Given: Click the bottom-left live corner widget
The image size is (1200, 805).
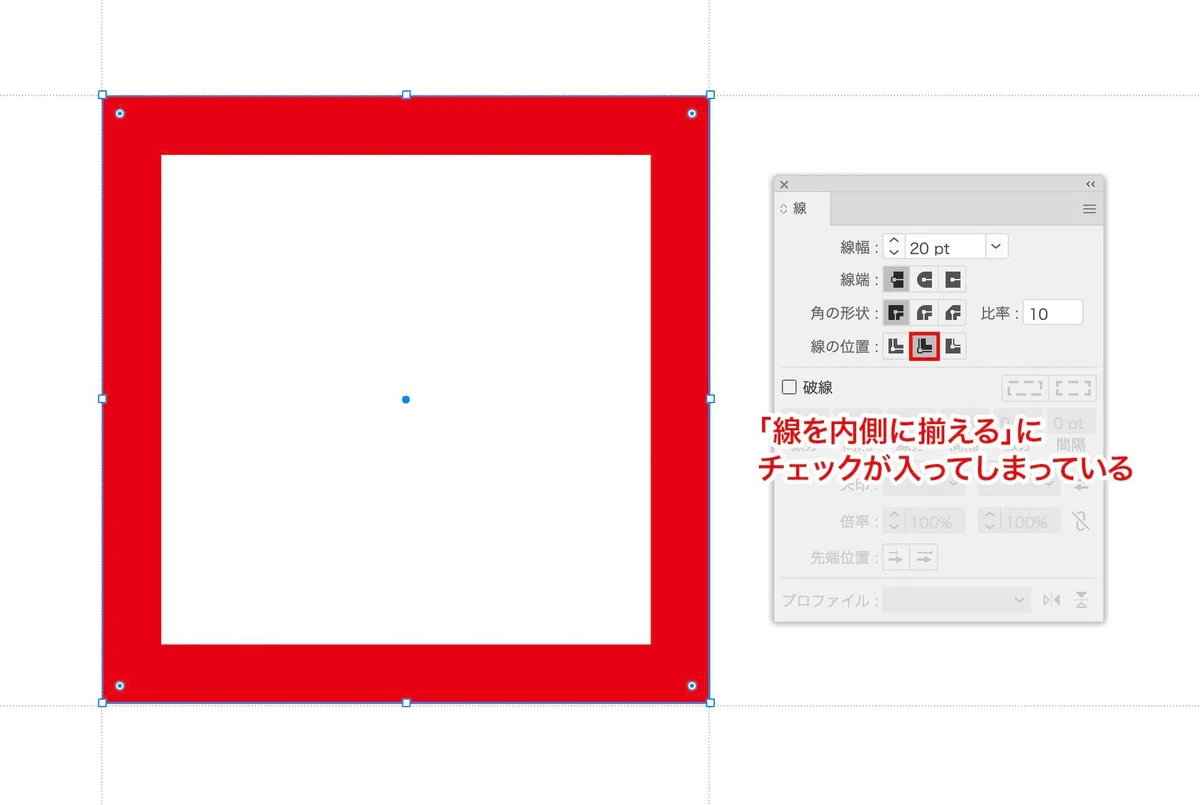Looking at the screenshot, I should point(120,686).
